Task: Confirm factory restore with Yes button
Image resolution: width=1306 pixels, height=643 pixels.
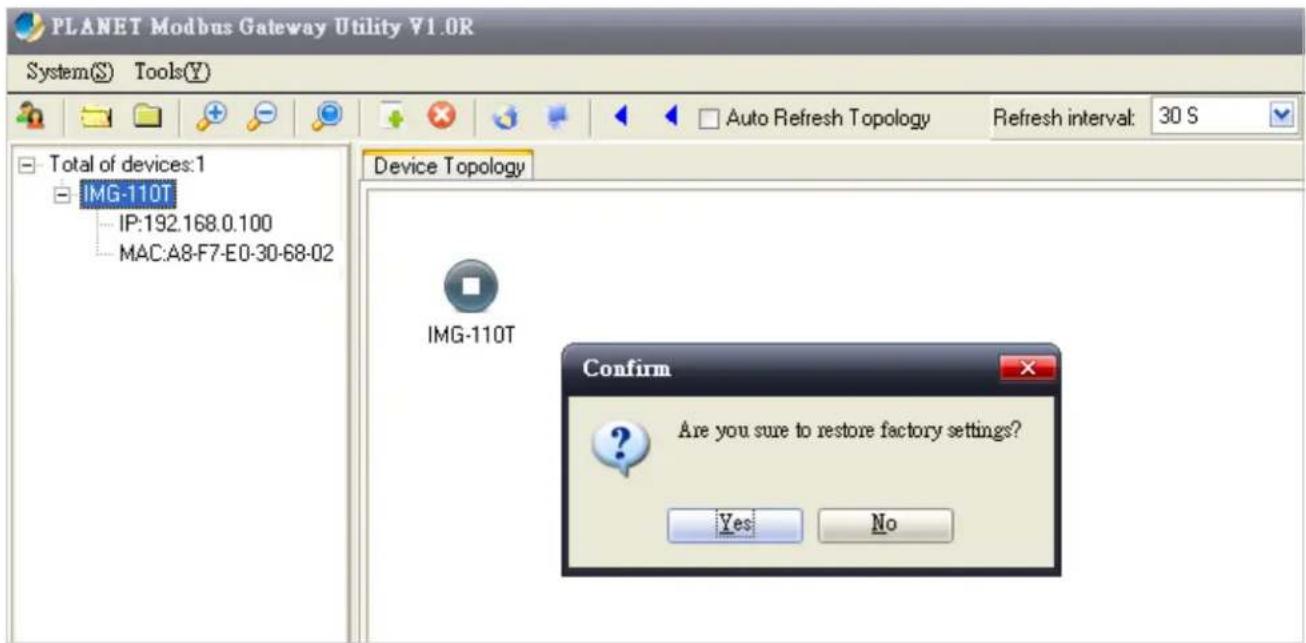Action: [x=735, y=525]
